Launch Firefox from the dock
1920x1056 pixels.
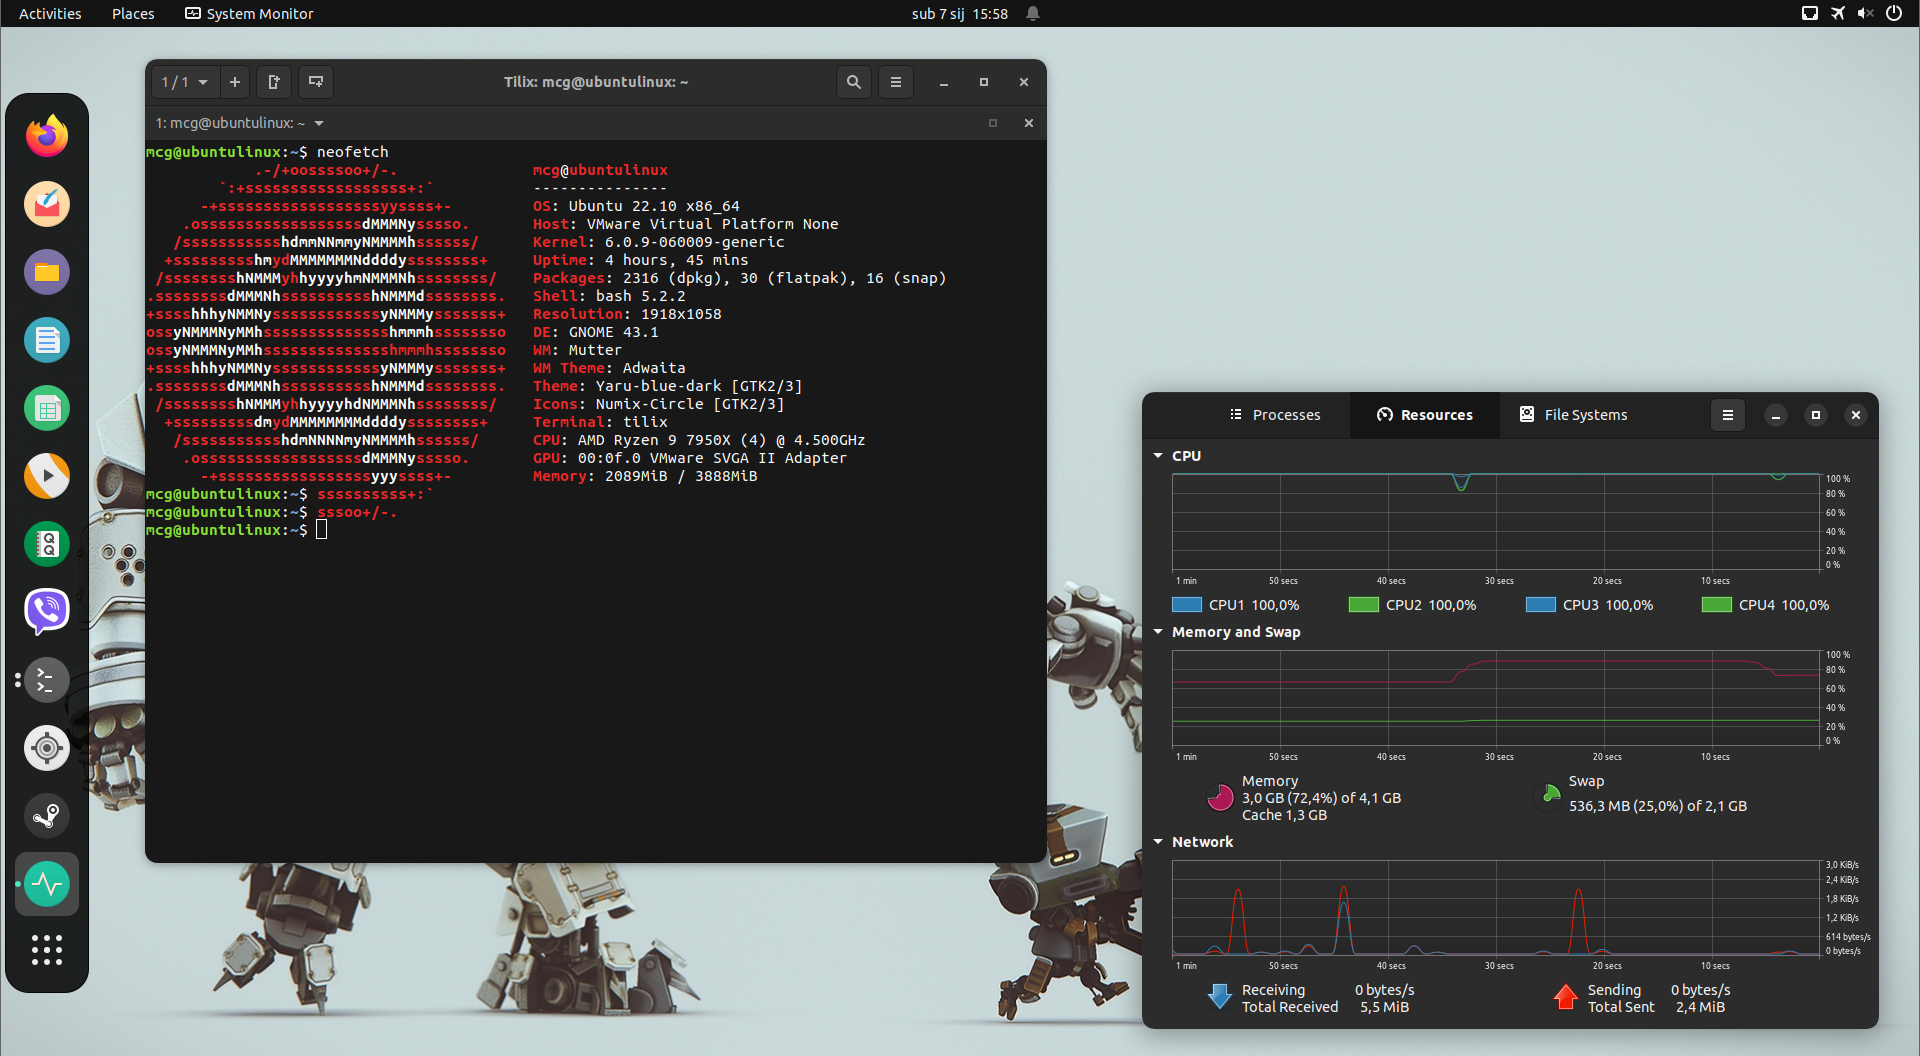[47, 137]
